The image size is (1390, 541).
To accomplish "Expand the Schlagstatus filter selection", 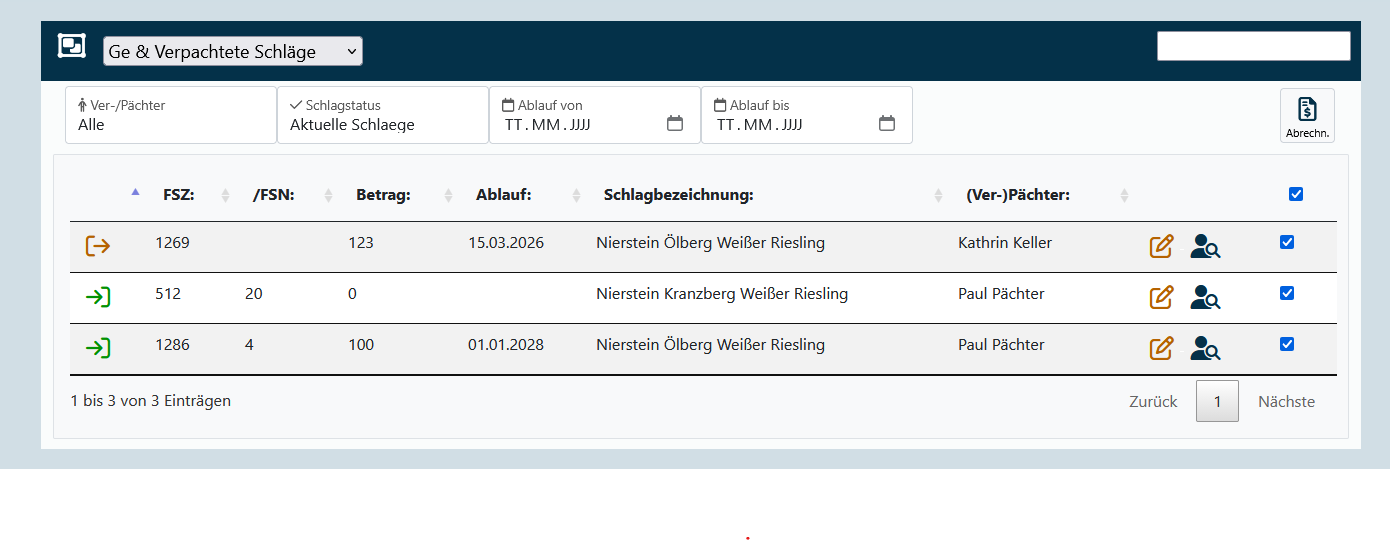I will pyautogui.click(x=383, y=115).
